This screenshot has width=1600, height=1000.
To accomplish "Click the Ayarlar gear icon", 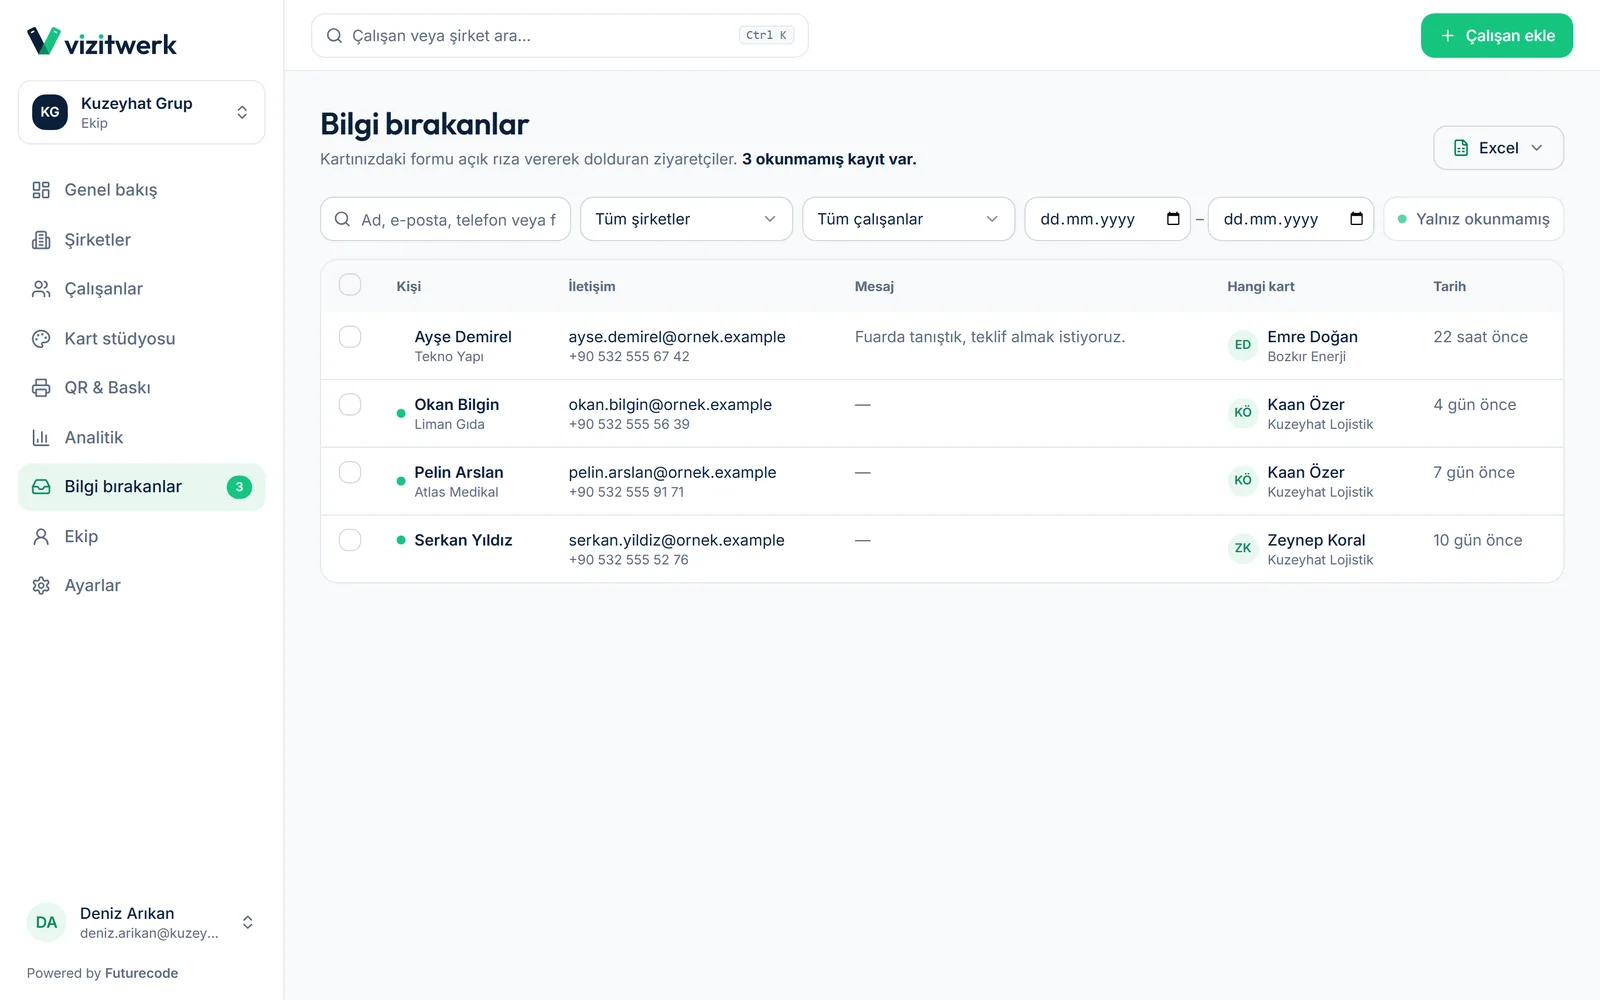I will pyautogui.click(x=41, y=586).
